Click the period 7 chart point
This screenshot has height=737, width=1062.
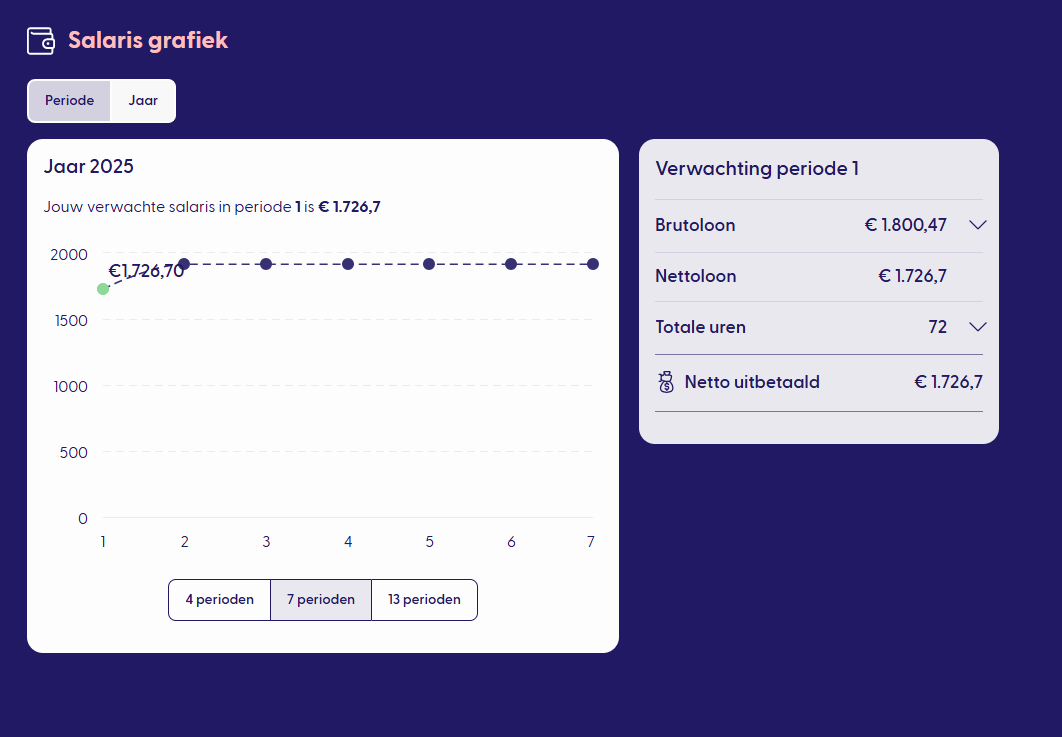pos(593,264)
